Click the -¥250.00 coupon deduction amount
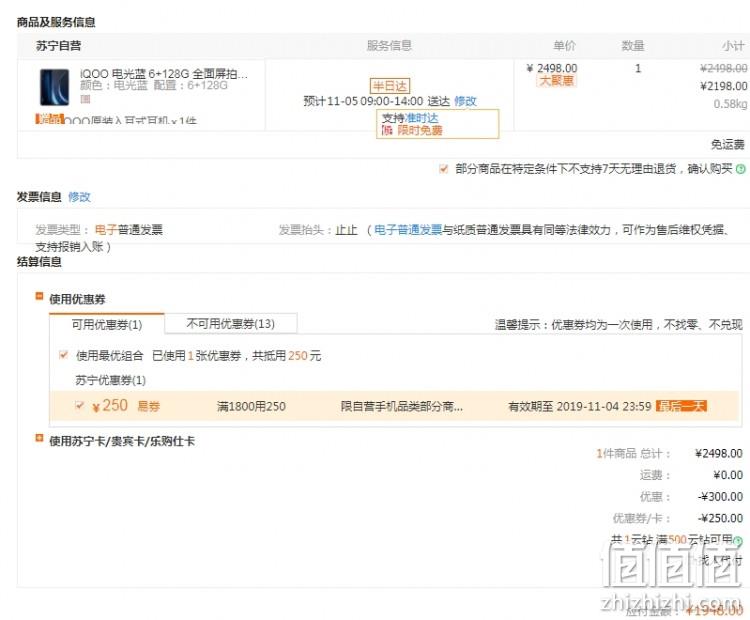 (x=721, y=518)
